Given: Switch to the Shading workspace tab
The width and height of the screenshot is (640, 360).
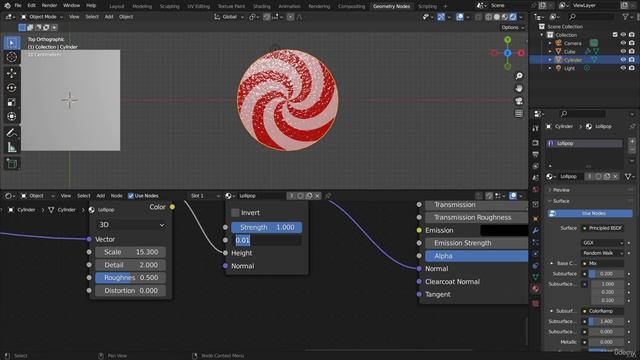Looking at the screenshot, I should pyautogui.click(x=262, y=6).
